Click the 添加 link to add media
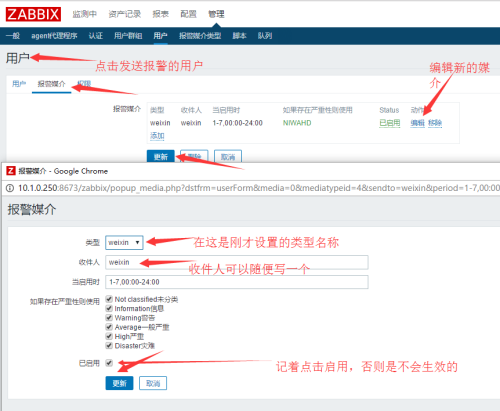500x411 pixels. click(157, 136)
